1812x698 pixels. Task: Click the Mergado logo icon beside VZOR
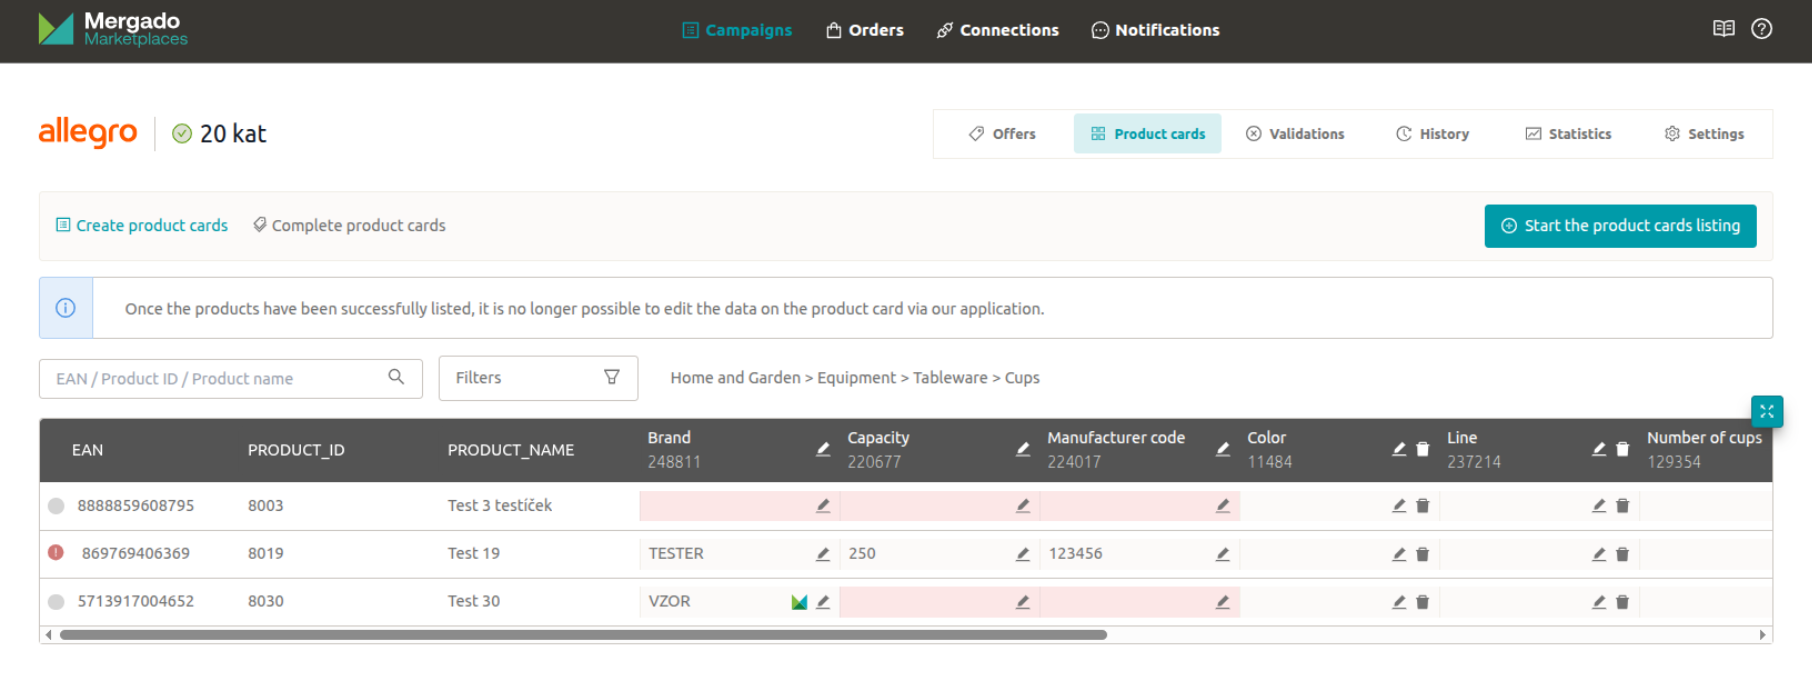pyautogui.click(x=799, y=602)
